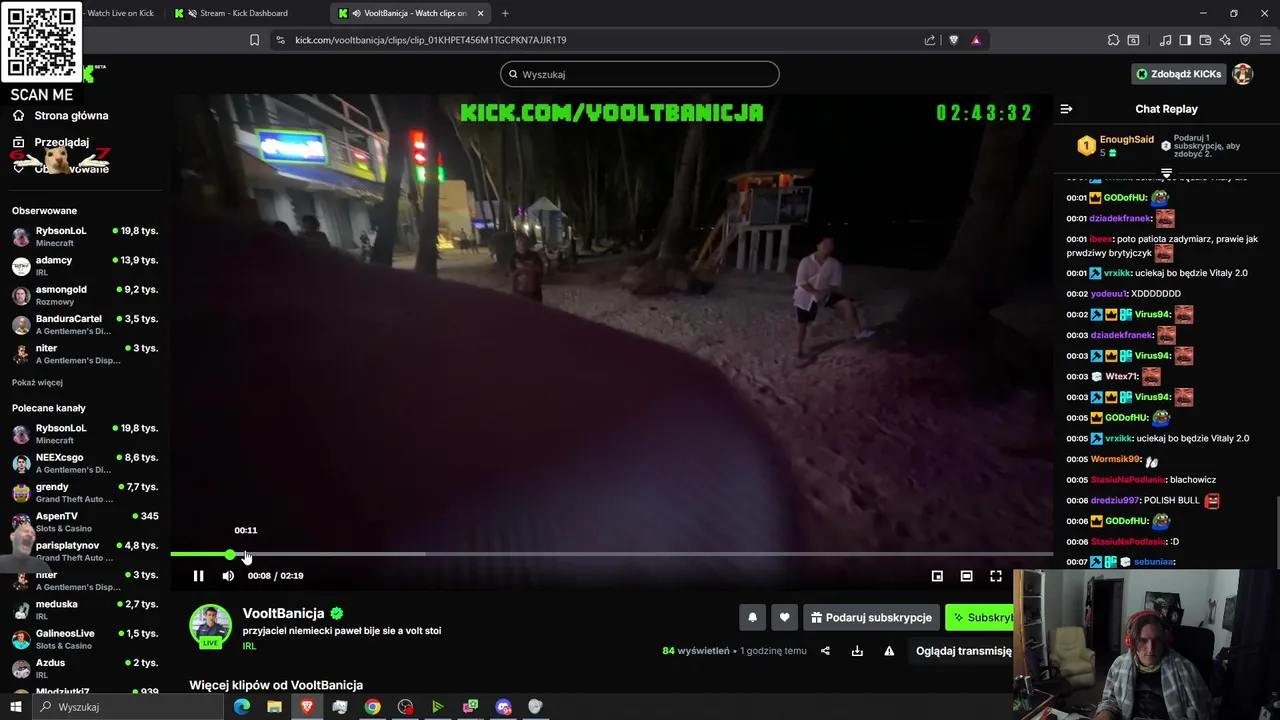1280x720 pixels.
Task: Open adamcy followed channel
Action: 85,265
